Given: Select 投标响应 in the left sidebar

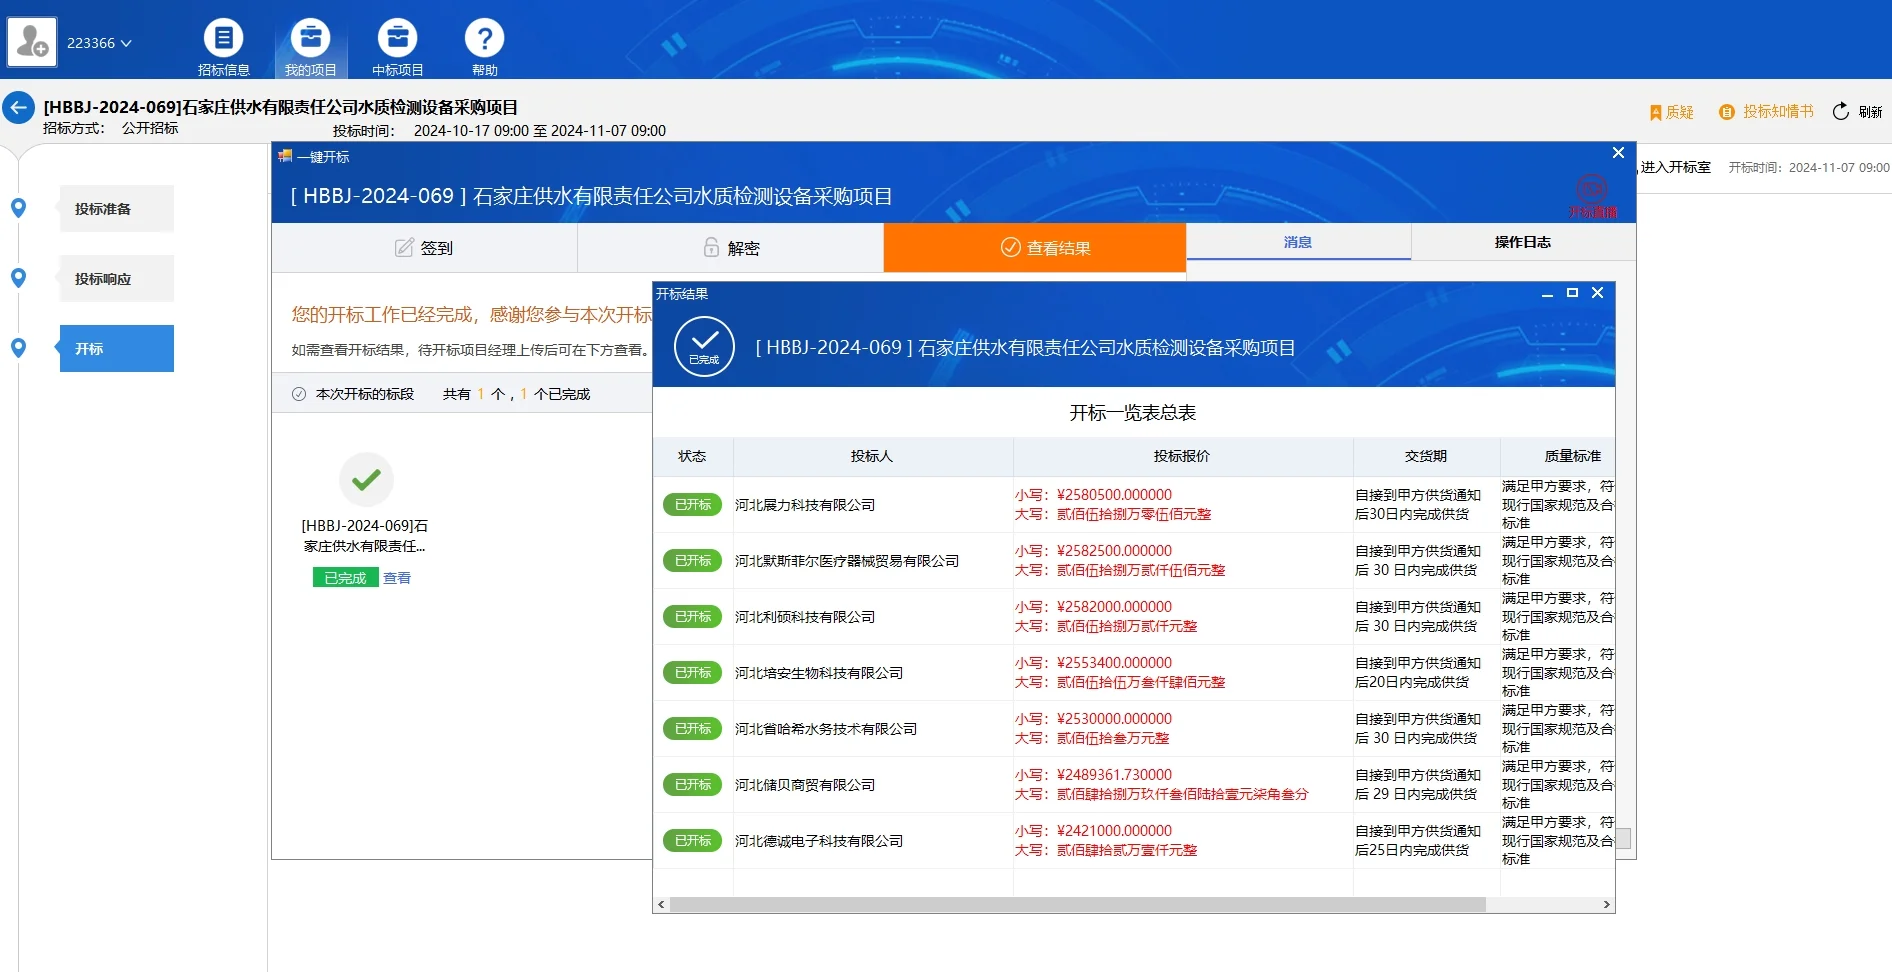Looking at the screenshot, I should pos(116,278).
